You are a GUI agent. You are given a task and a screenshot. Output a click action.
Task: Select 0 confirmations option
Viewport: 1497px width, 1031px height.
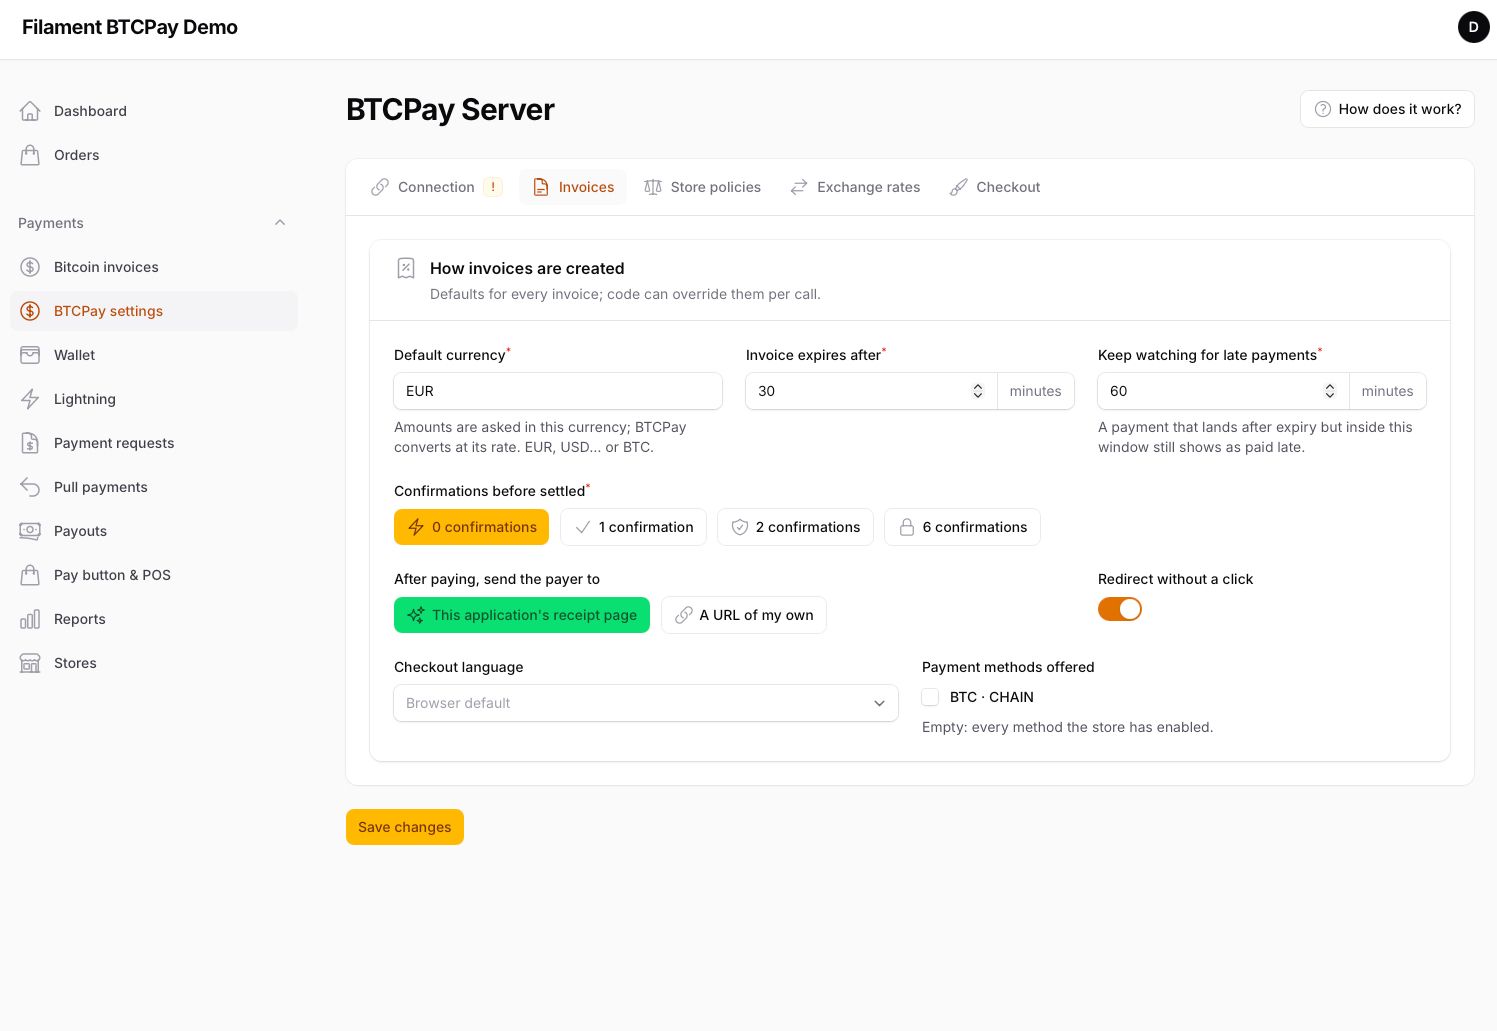pyautogui.click(x=471, y=527)
